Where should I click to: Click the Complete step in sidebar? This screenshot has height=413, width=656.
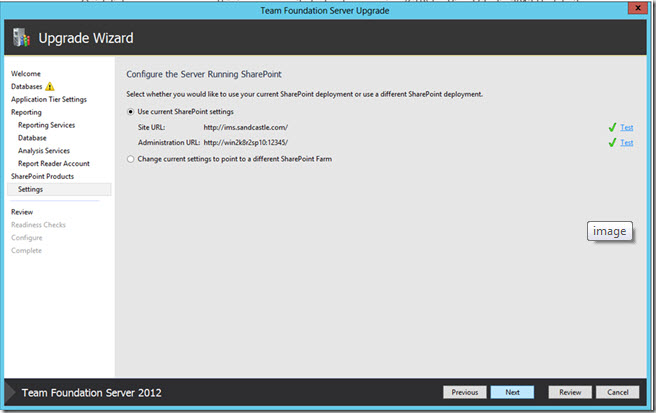point(26,251)
